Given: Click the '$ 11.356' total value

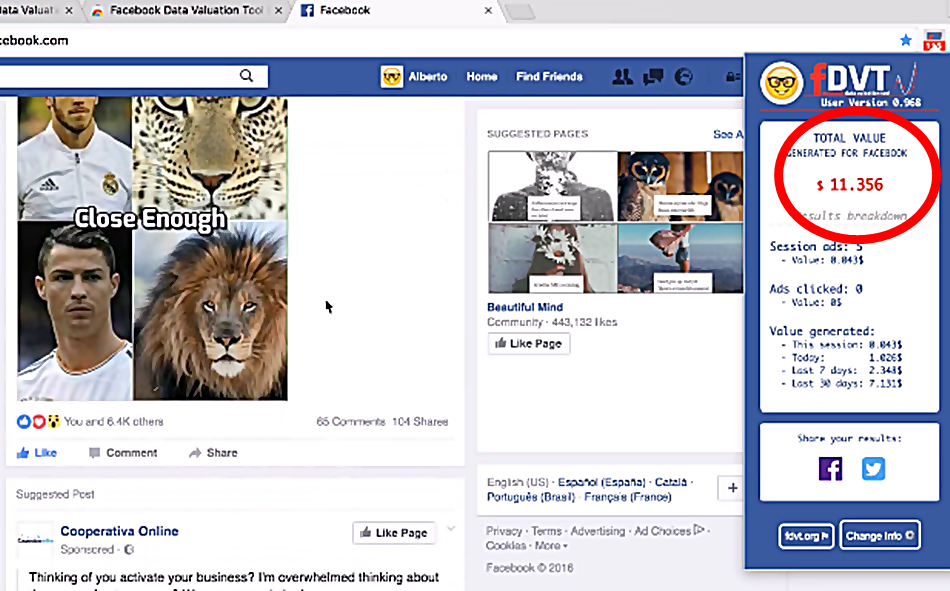Looking at the screenshot, I should point(849,185).
